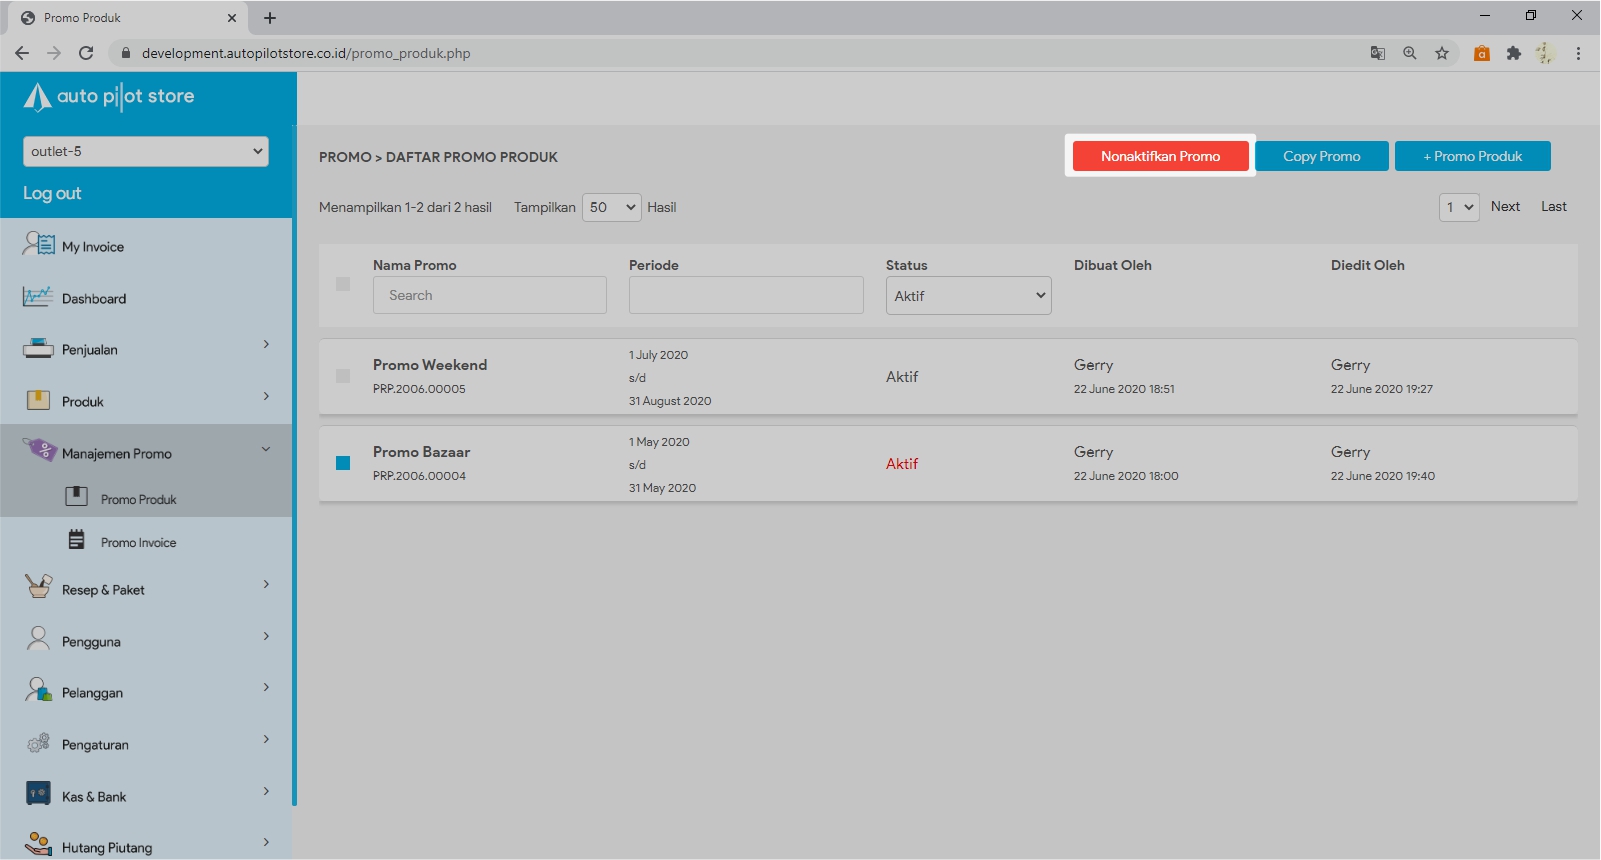Click the My Invoice sidebar icon

click(x=39, y=244)
